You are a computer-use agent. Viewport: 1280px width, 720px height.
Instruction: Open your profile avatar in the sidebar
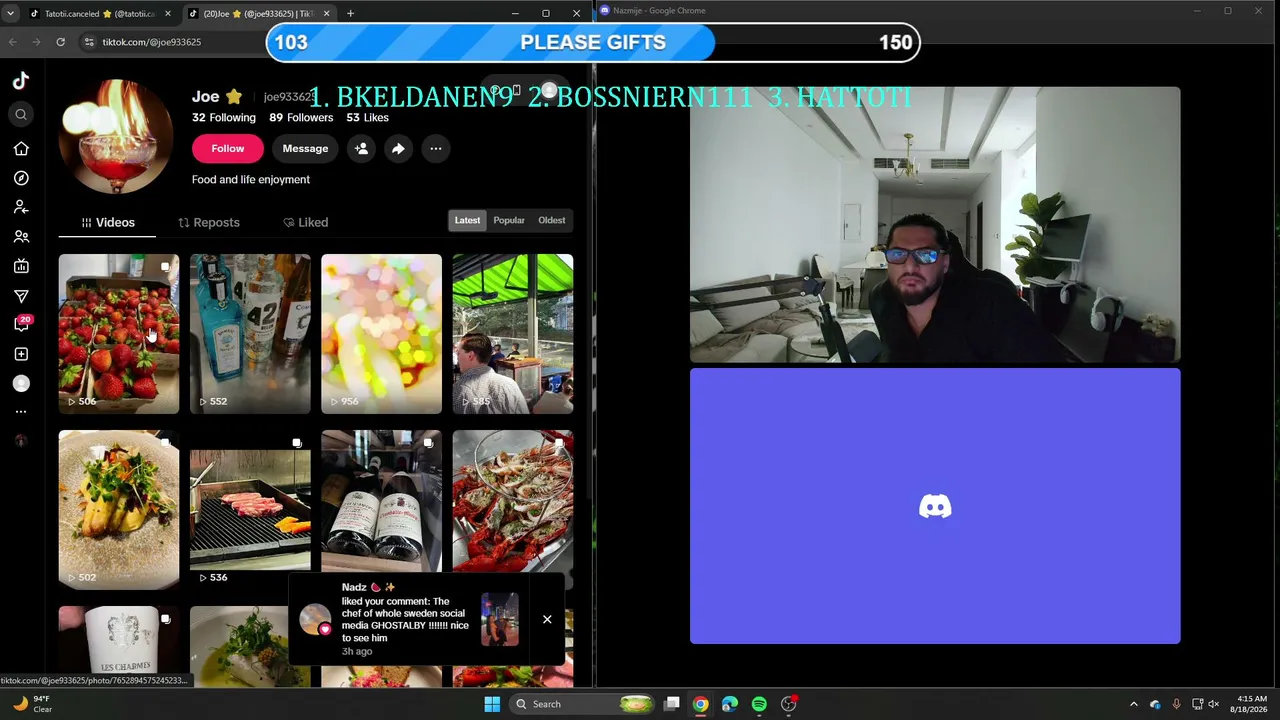[x=21, y=383]
